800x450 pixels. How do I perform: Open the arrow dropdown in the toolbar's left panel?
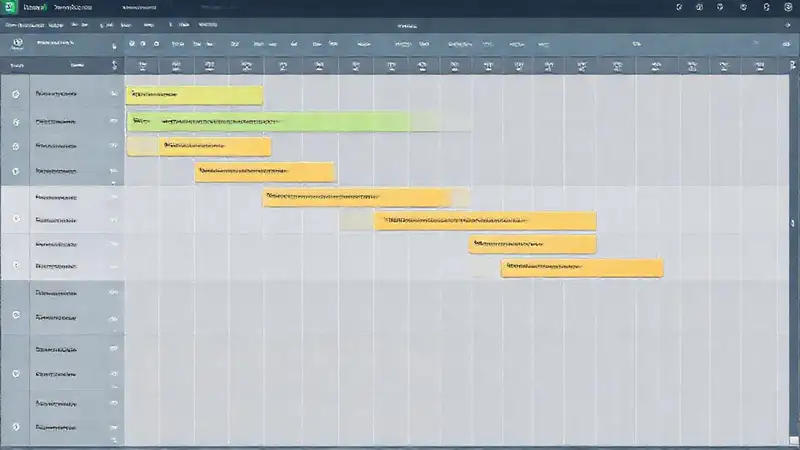click(114, 46)
